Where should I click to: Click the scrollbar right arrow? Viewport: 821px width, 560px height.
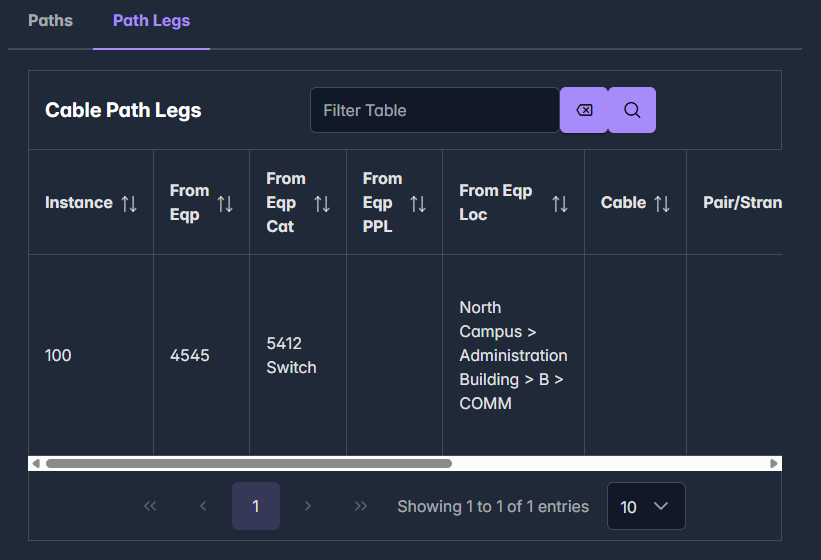pyautogui.click(x=774, y=464)
